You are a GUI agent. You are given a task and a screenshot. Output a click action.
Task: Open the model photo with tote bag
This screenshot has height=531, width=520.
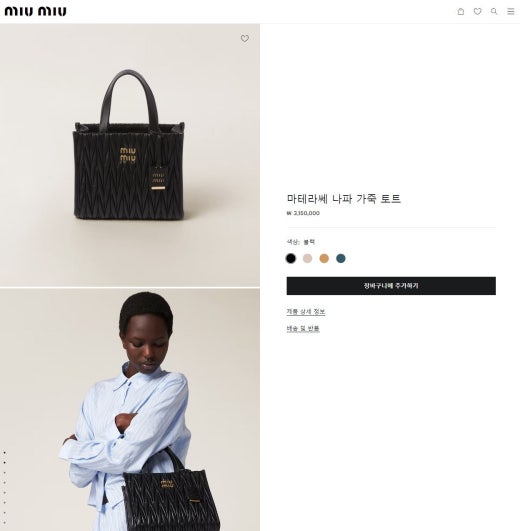click(130, 410)
